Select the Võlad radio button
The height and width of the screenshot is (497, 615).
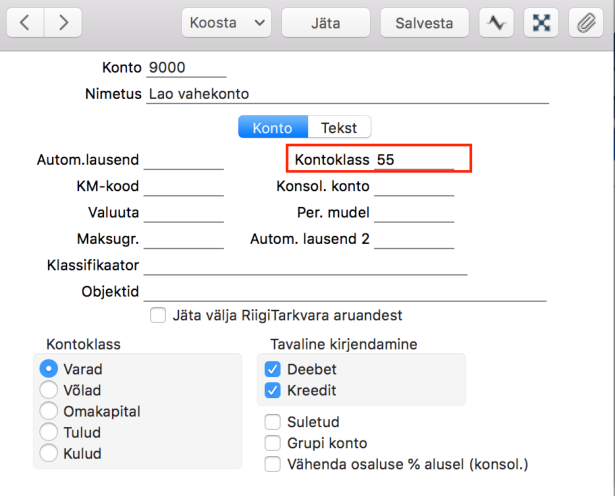(x=49, y=390)
